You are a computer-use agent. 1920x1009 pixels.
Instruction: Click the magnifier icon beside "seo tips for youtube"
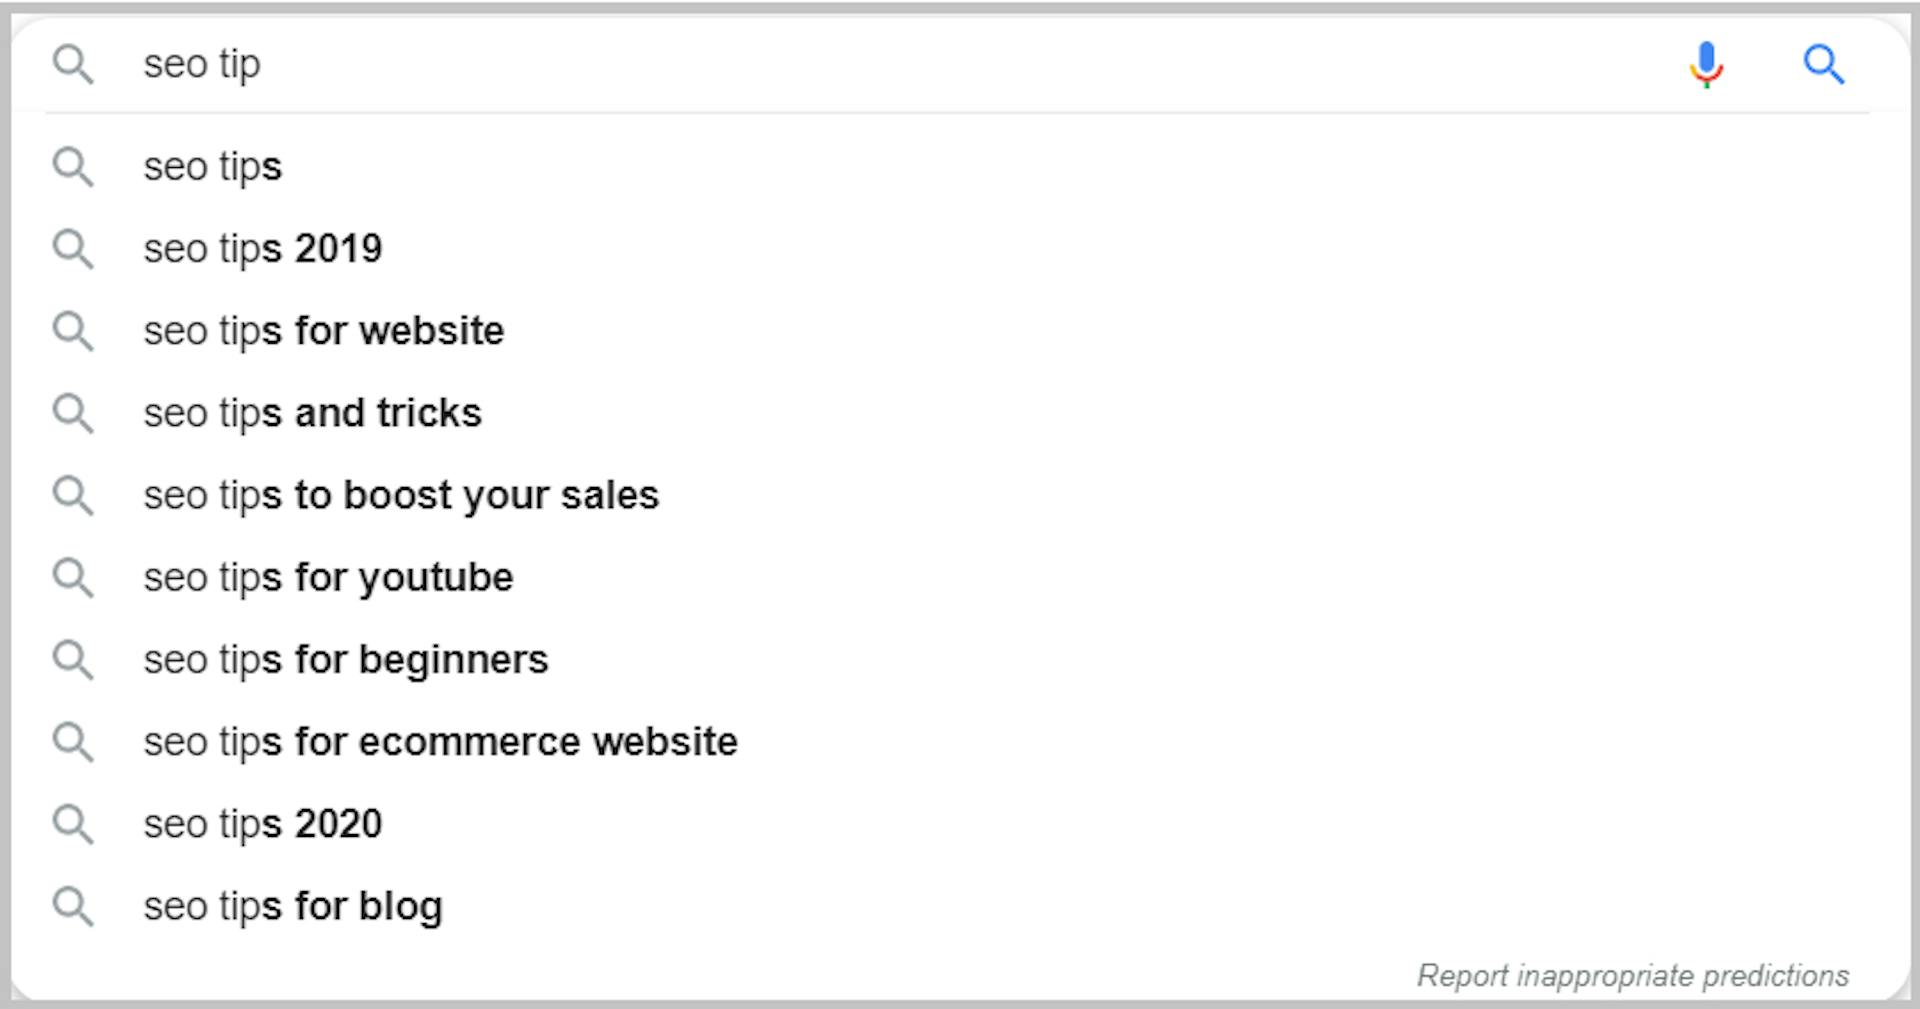[73, 578]
